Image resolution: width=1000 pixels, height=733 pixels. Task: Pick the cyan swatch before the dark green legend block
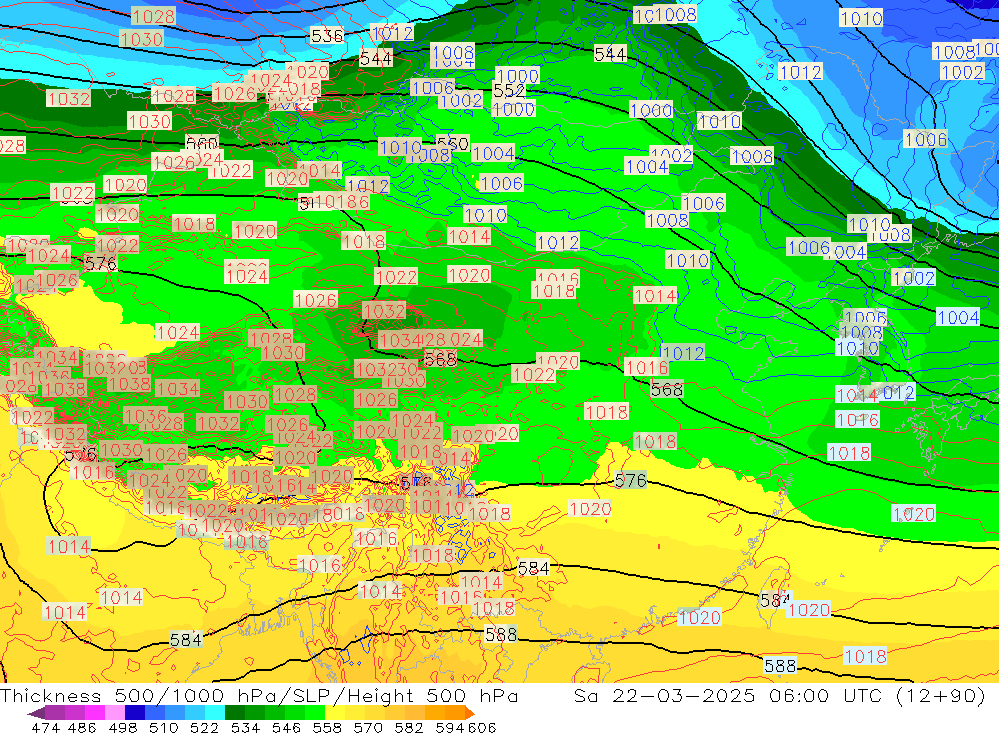pos(215,713)
